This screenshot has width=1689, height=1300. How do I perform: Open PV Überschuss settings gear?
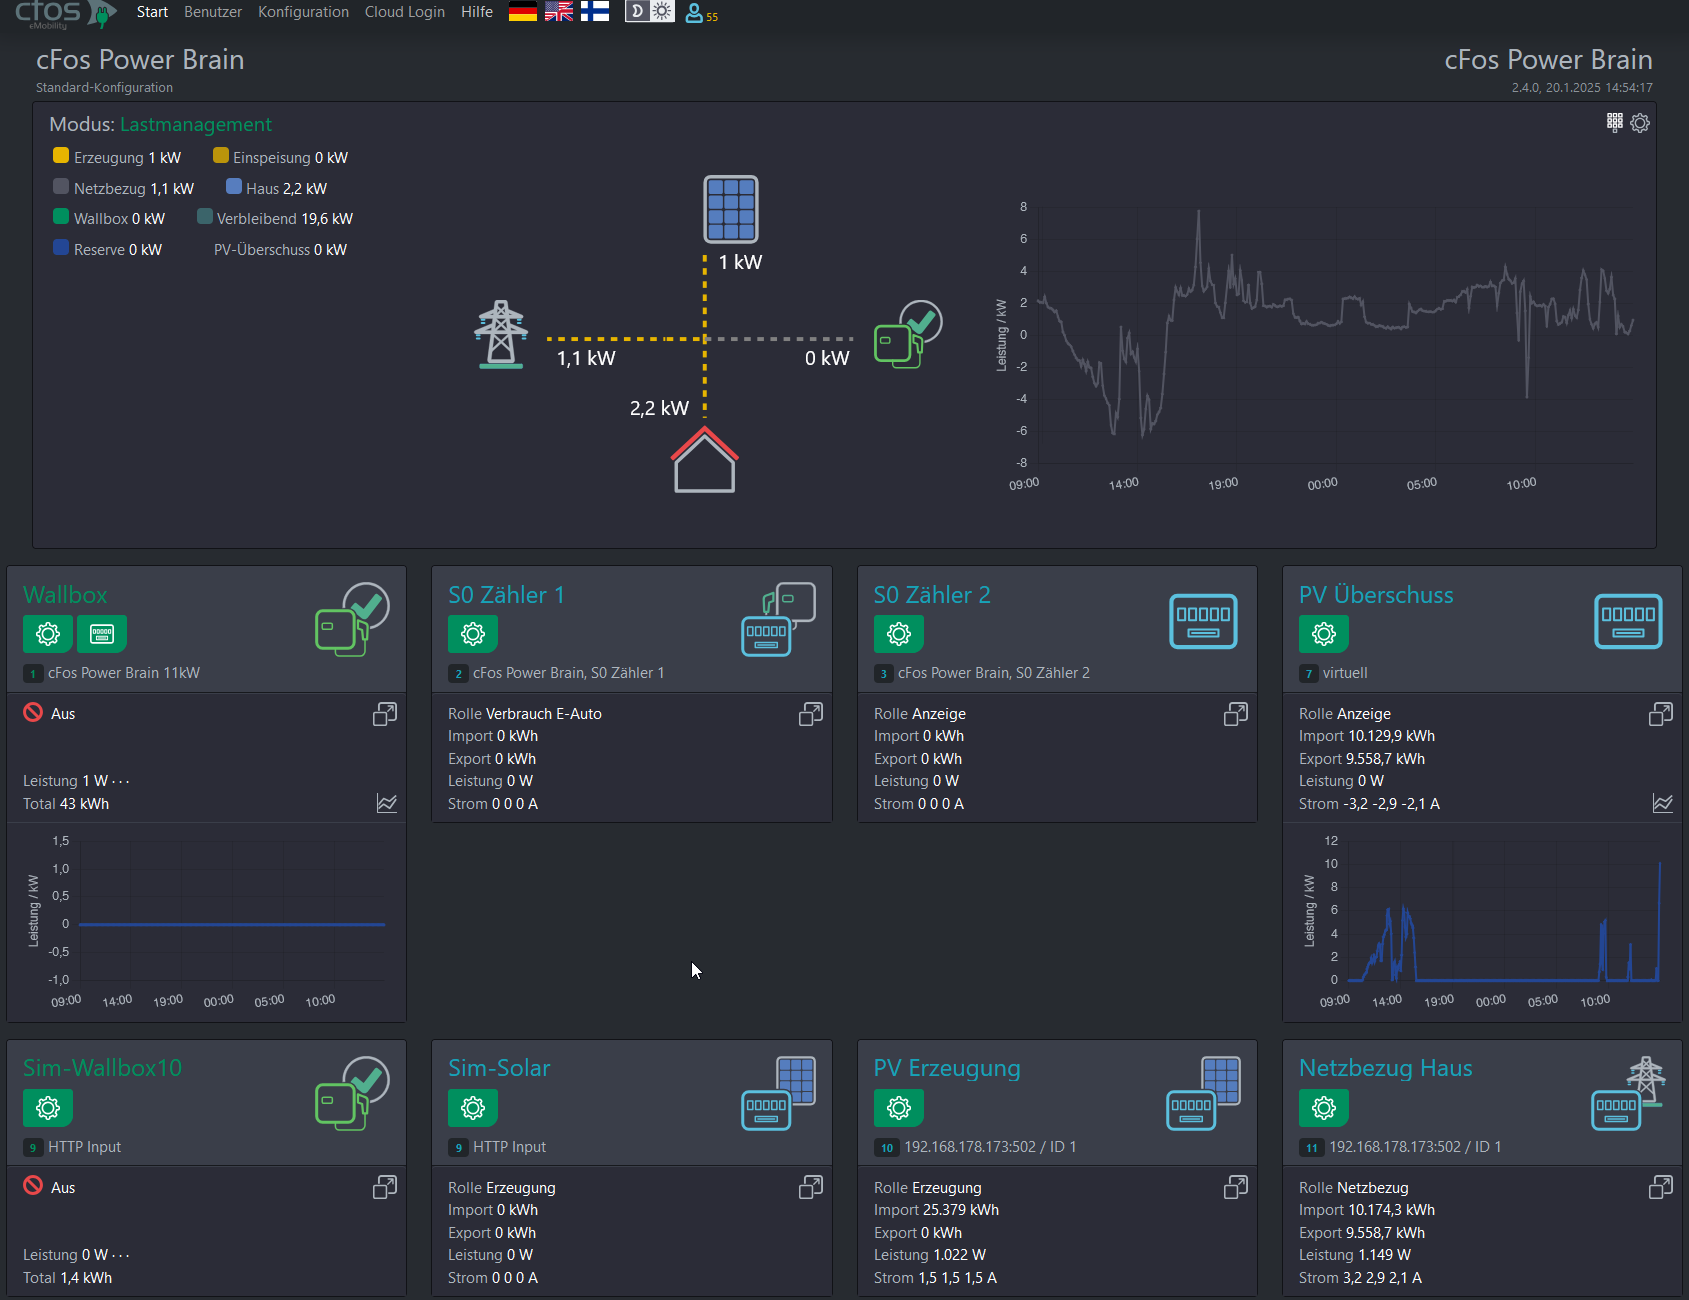(x=1324, y=634)
